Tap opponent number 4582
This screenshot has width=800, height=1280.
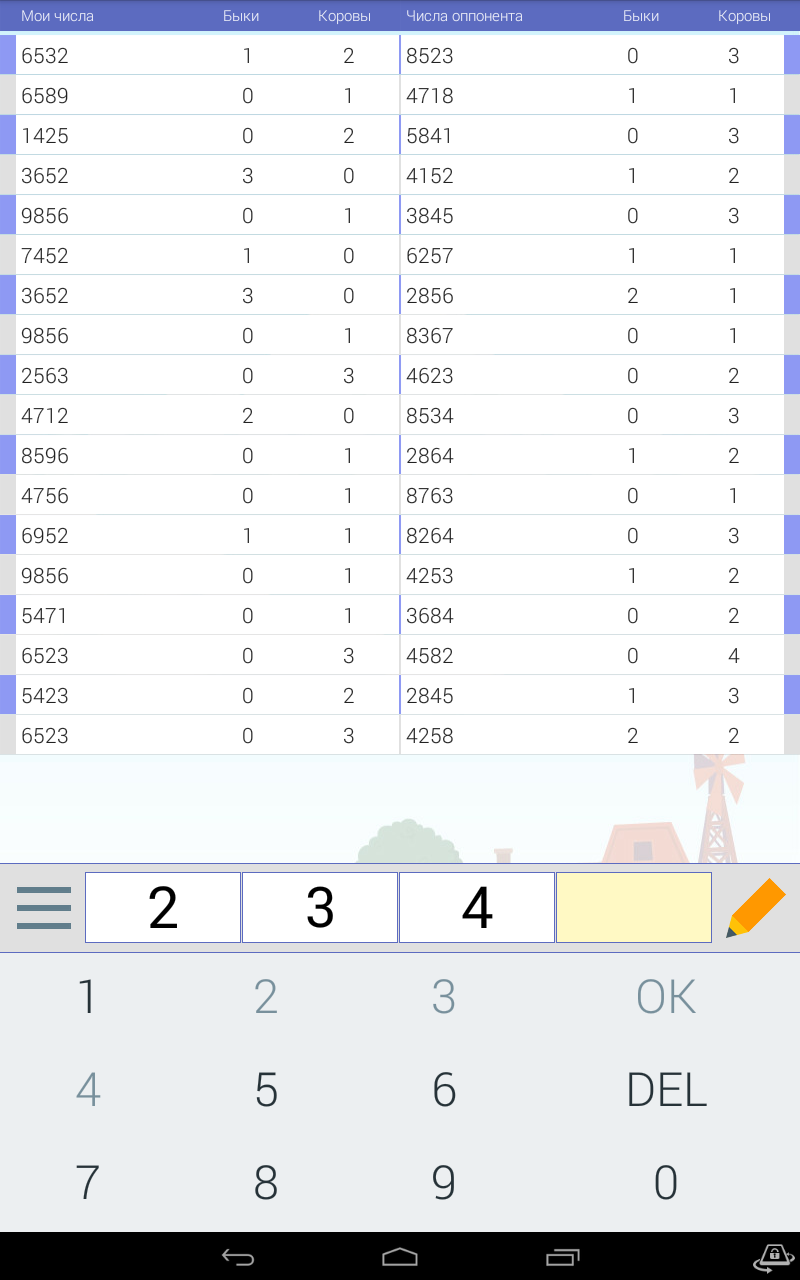pos(430,656)
